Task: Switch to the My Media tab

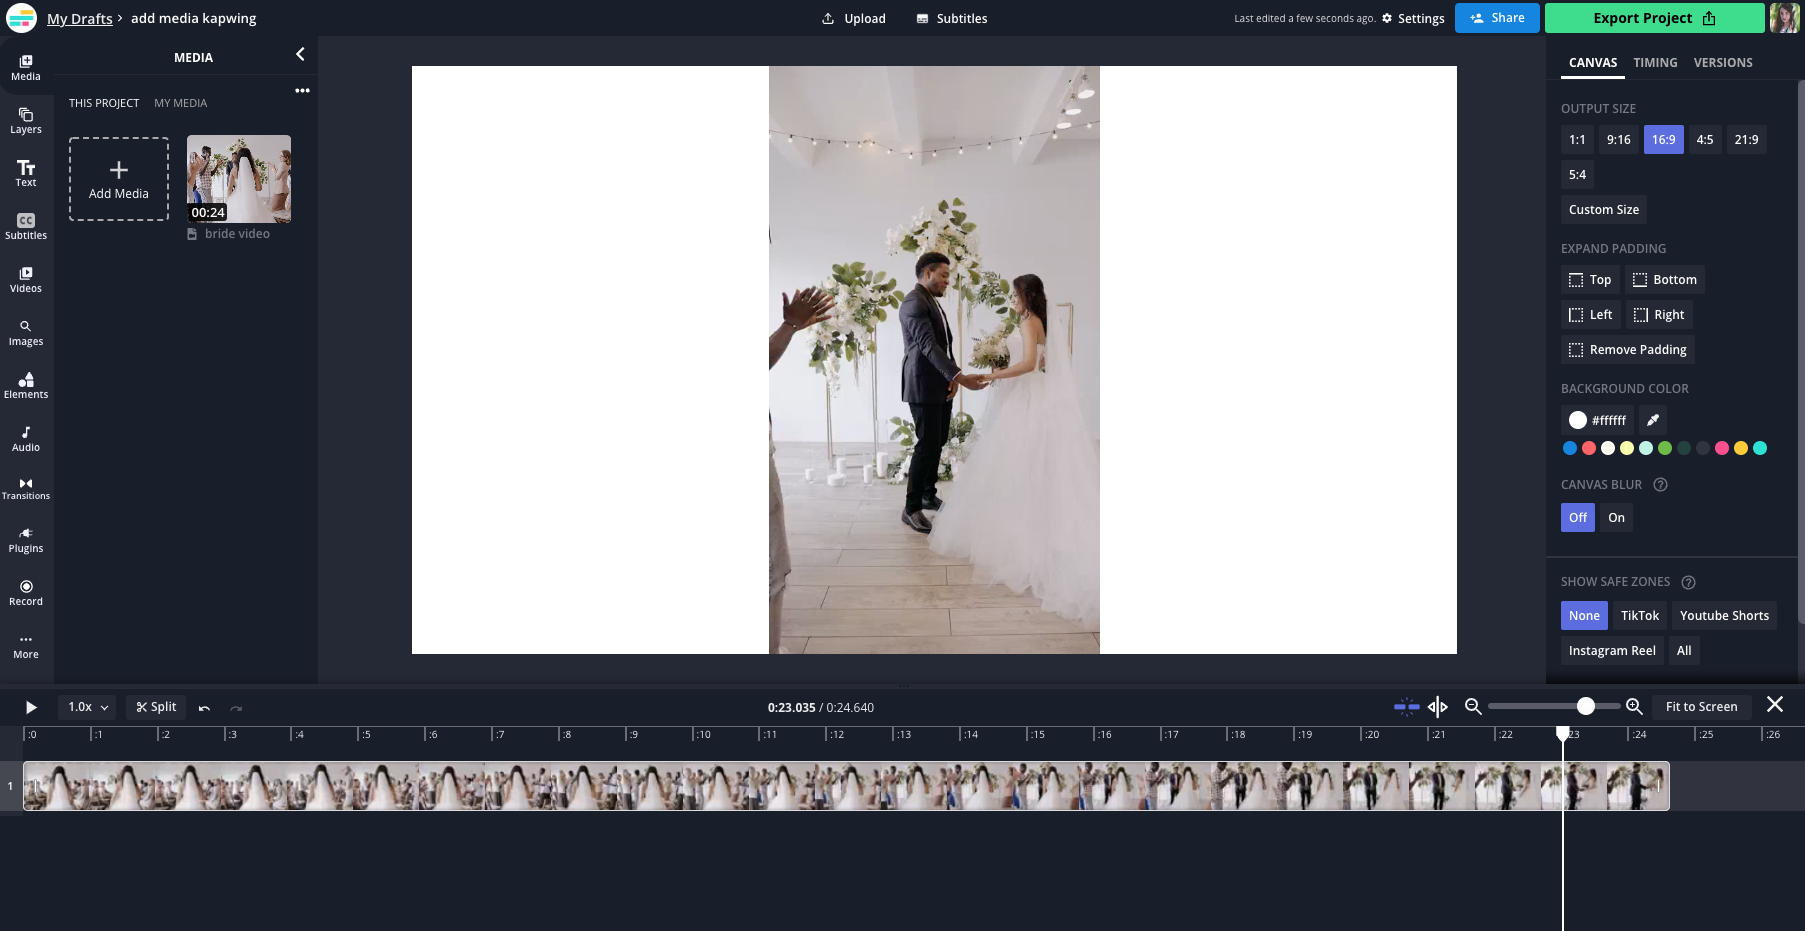Action: 180,103
